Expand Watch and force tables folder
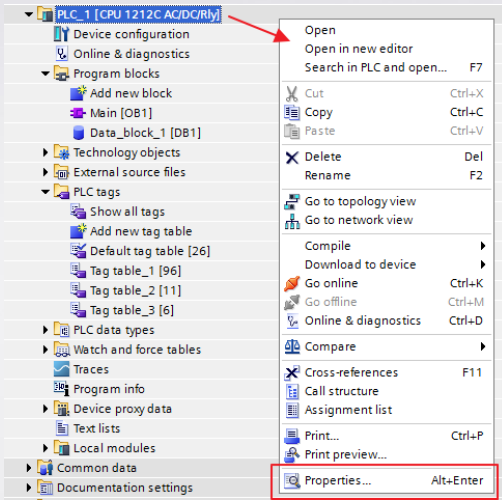Image resolution: width=502 pixels, height=500 pixels. (x=45, y=349)
